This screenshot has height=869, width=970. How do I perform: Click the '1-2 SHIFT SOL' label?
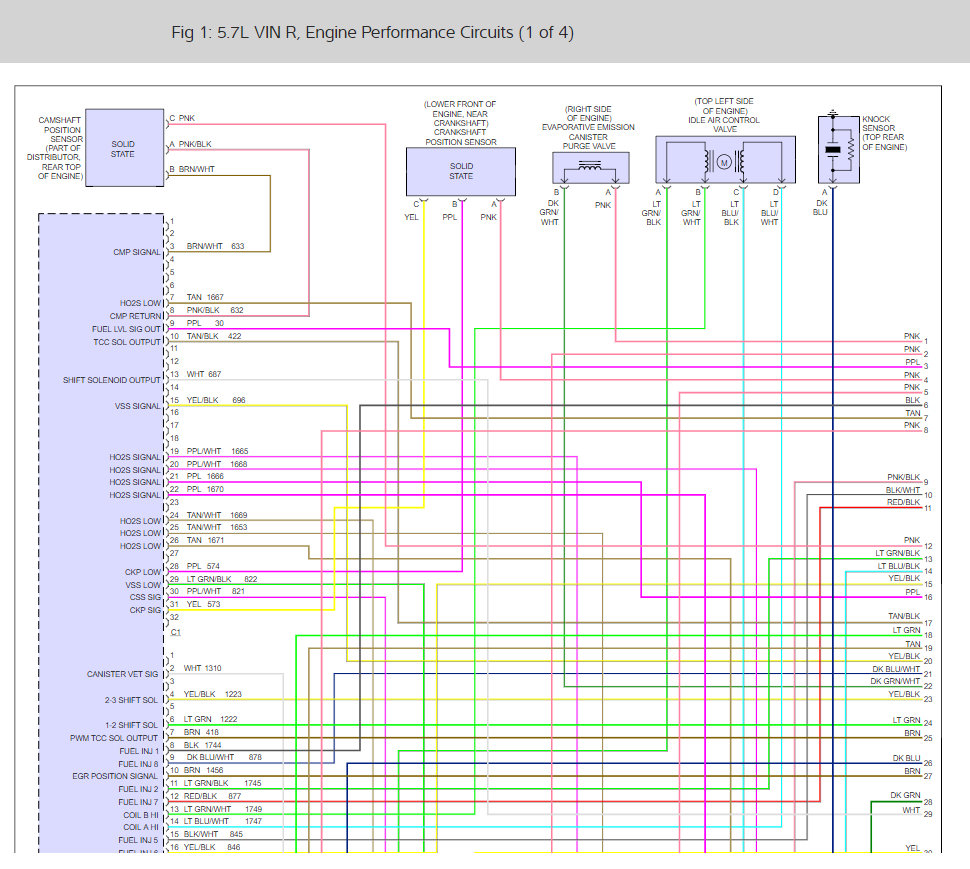(x=131, y=726)
